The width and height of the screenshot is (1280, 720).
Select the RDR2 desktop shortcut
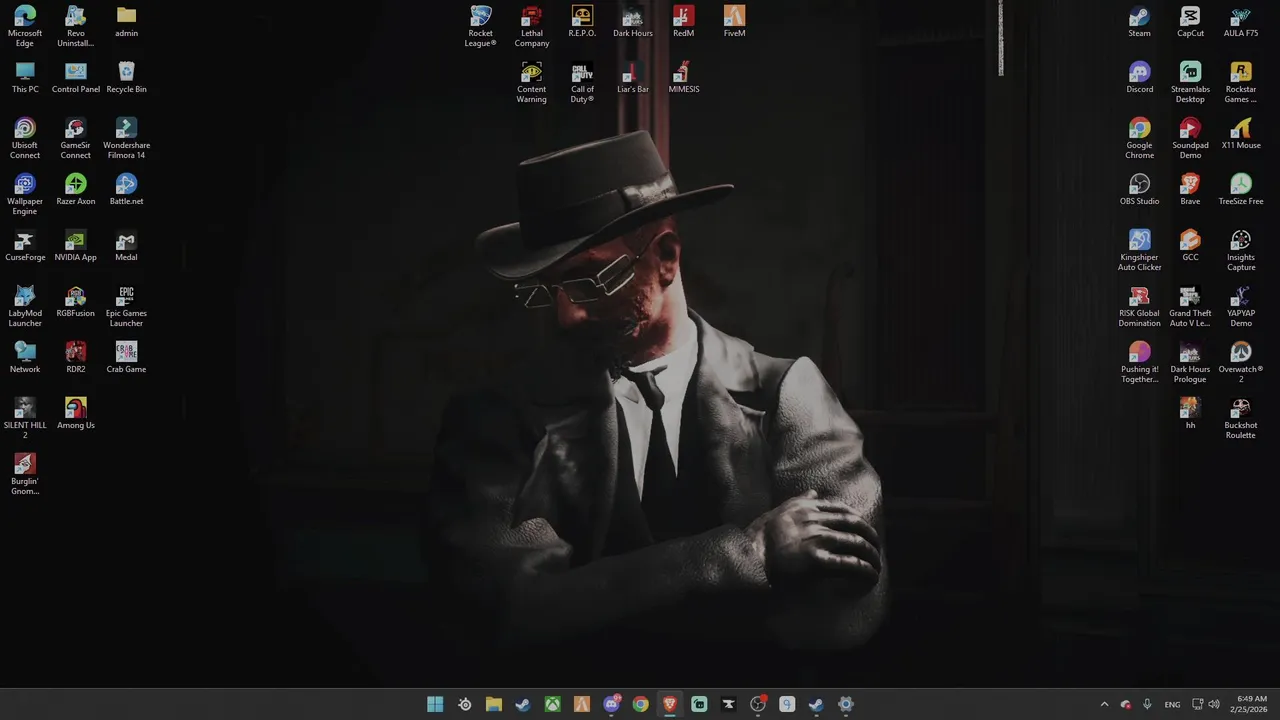[76, 357]
